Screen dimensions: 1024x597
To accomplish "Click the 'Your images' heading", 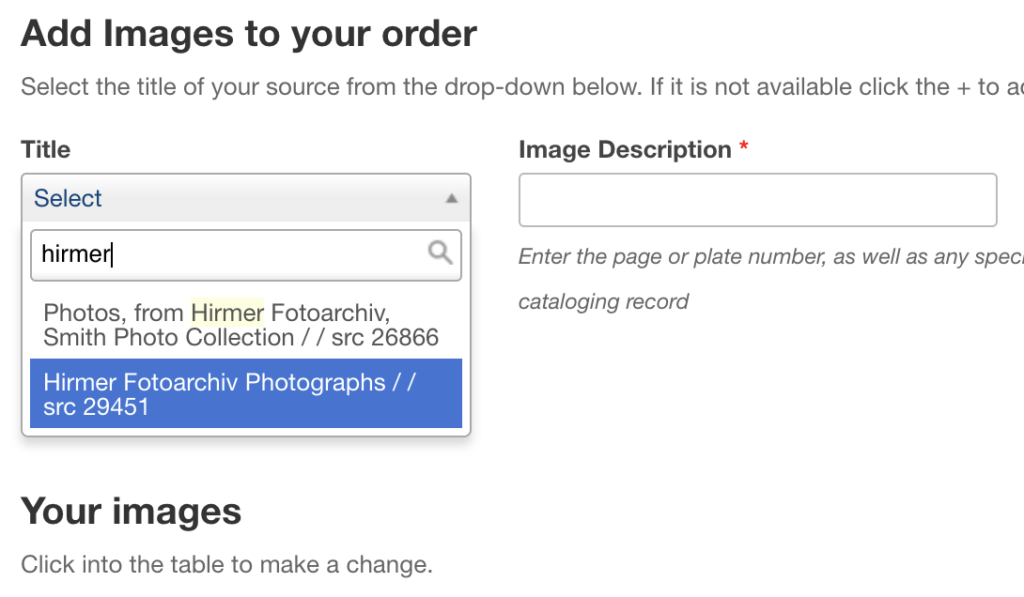I will [x=131, y=511].
